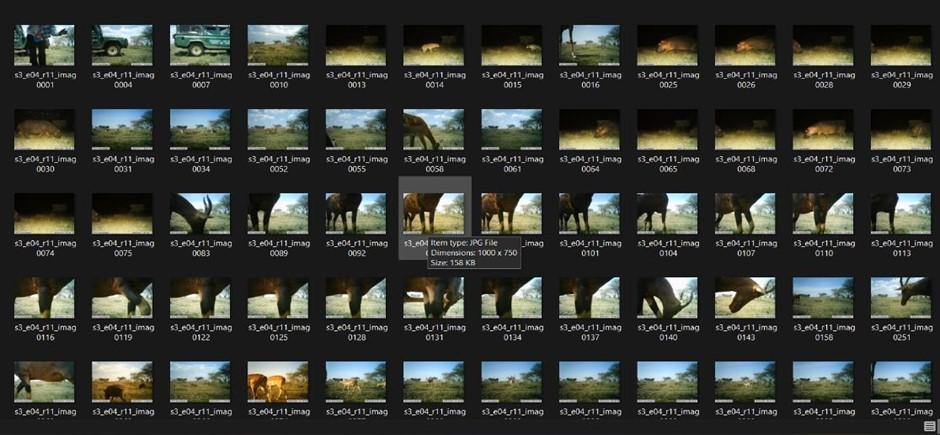Switch to details view using status bar icon

coord(929,426)
